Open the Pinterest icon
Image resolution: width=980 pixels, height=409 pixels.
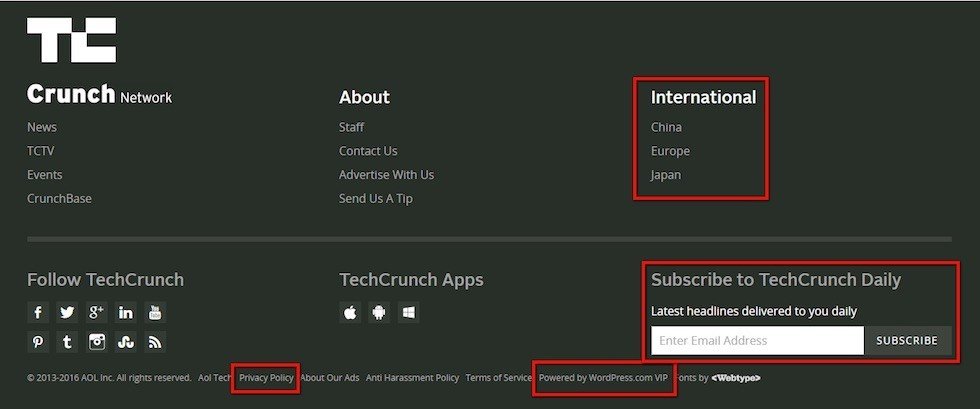38,342
